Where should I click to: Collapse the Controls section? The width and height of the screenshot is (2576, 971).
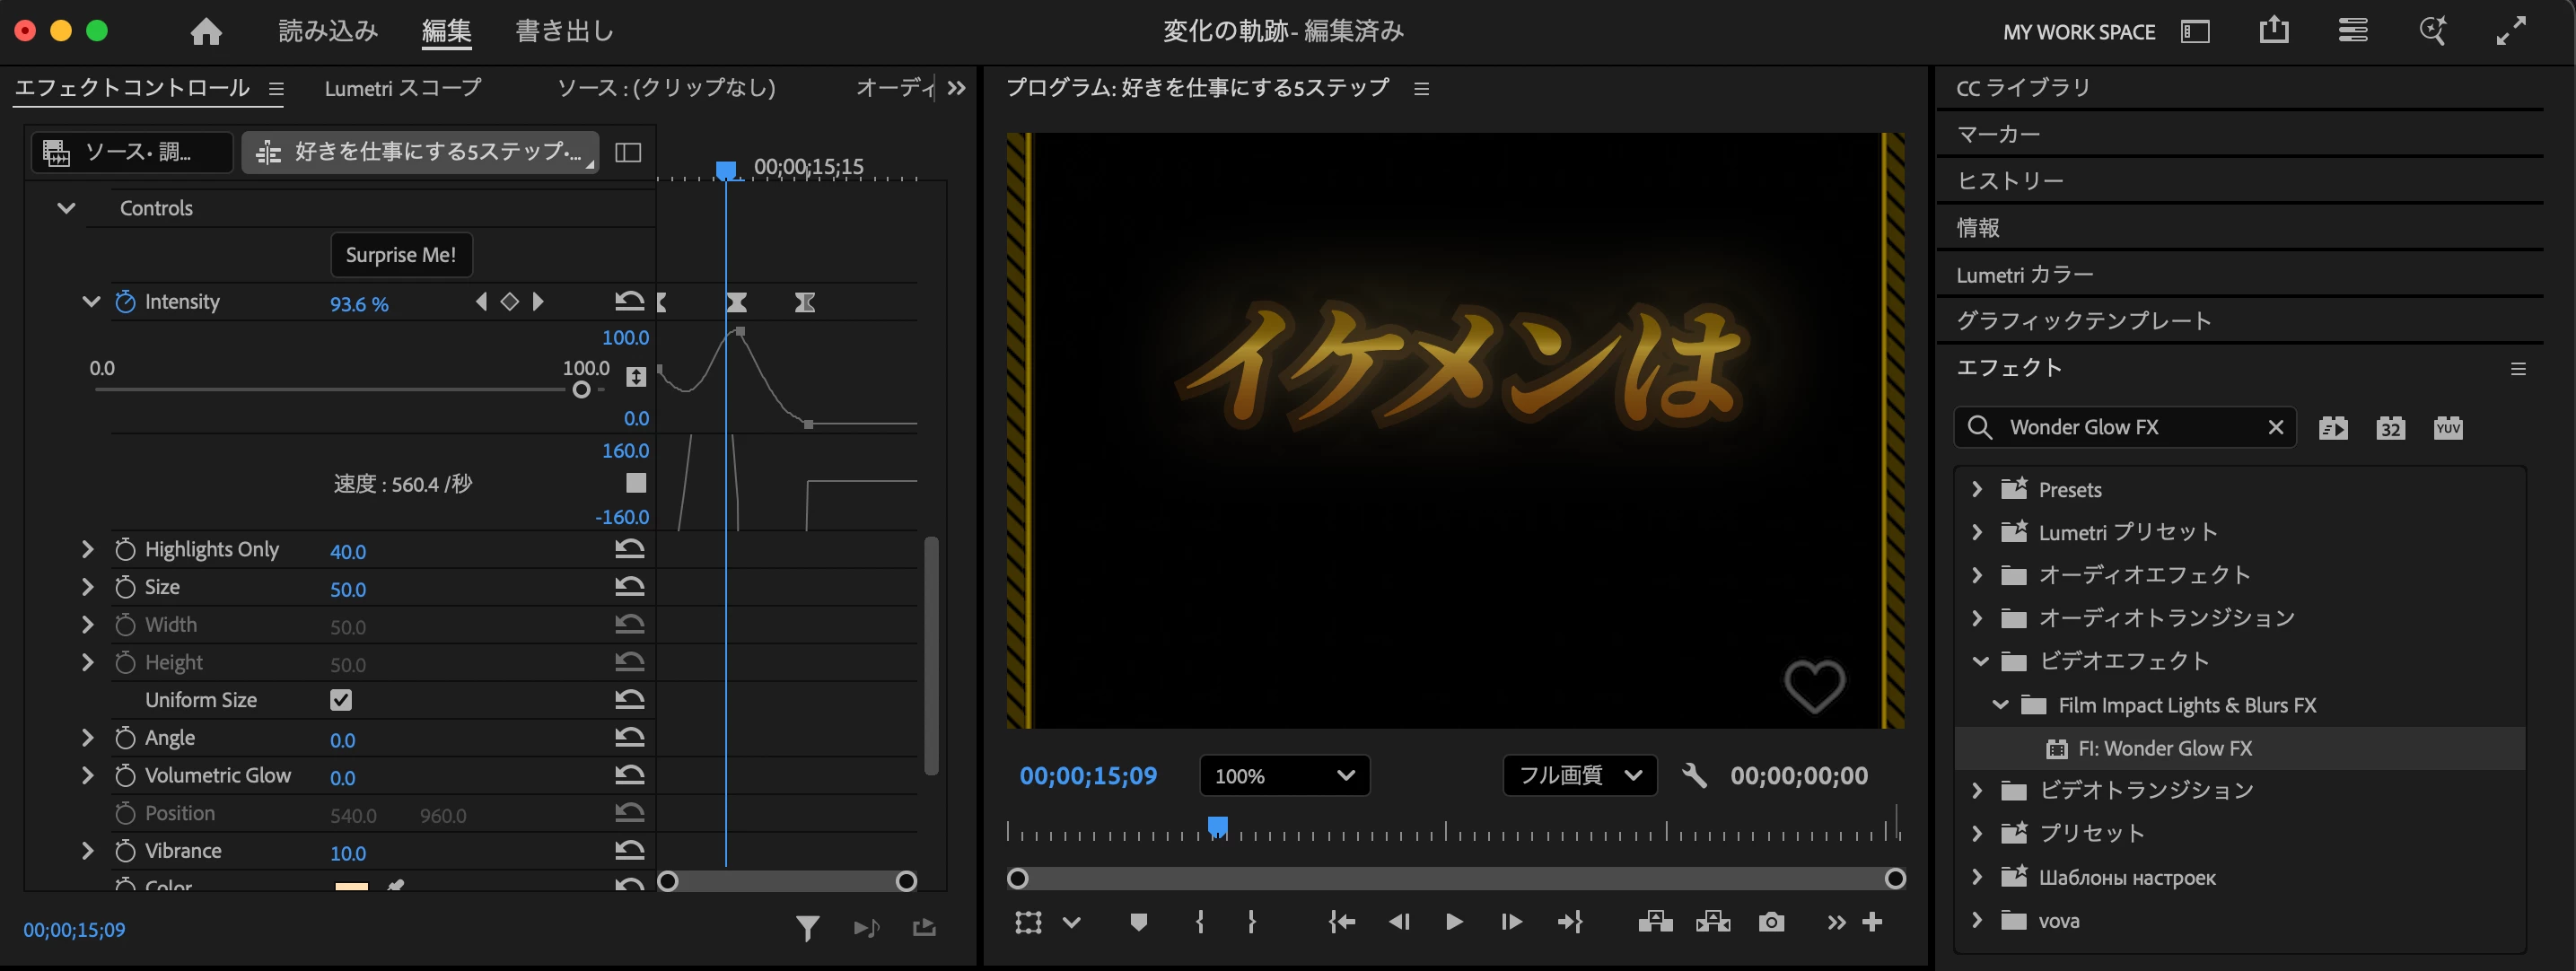tap(66, 208)
